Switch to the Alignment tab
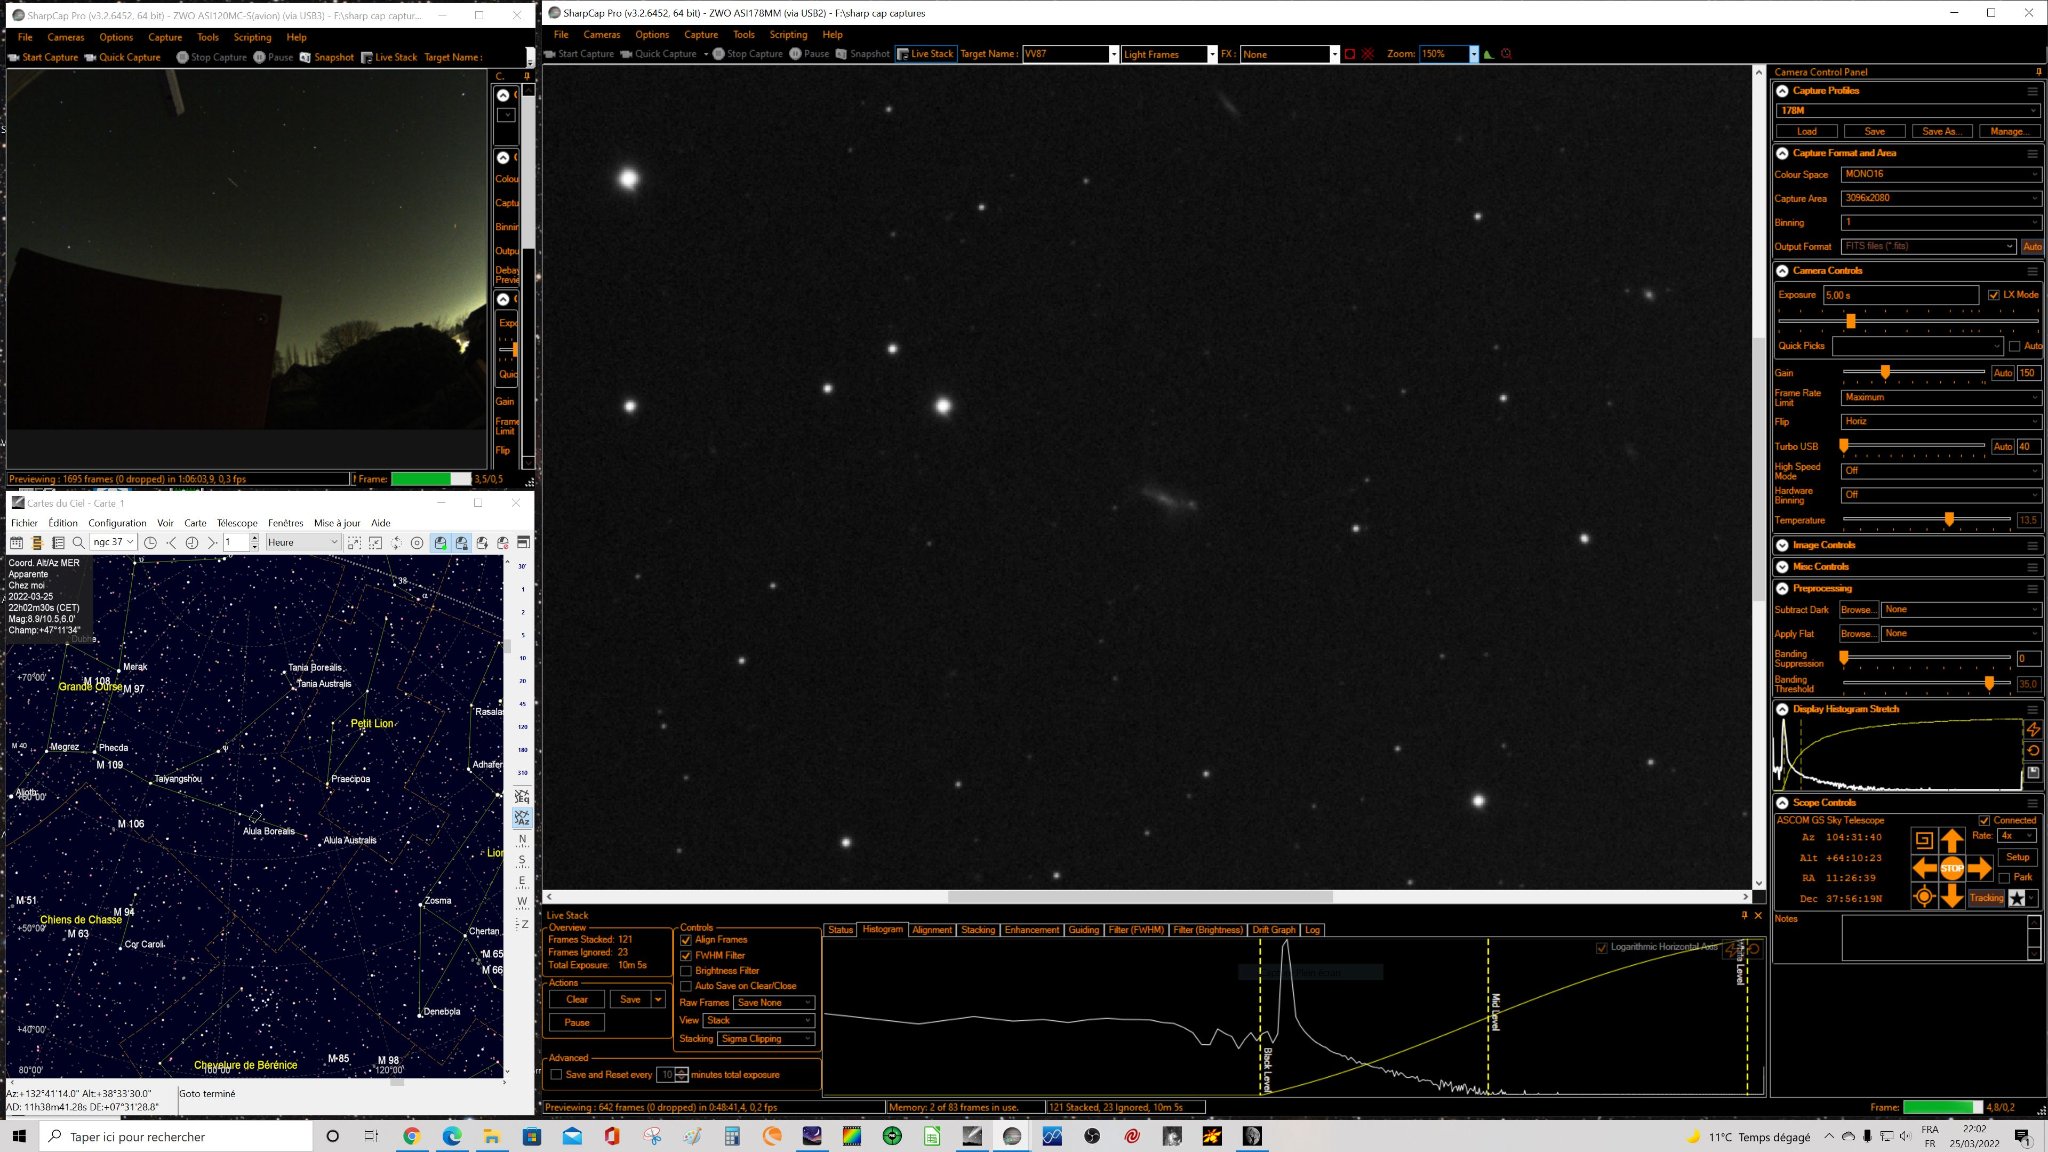2048x1152 pixels. point(932,930)
